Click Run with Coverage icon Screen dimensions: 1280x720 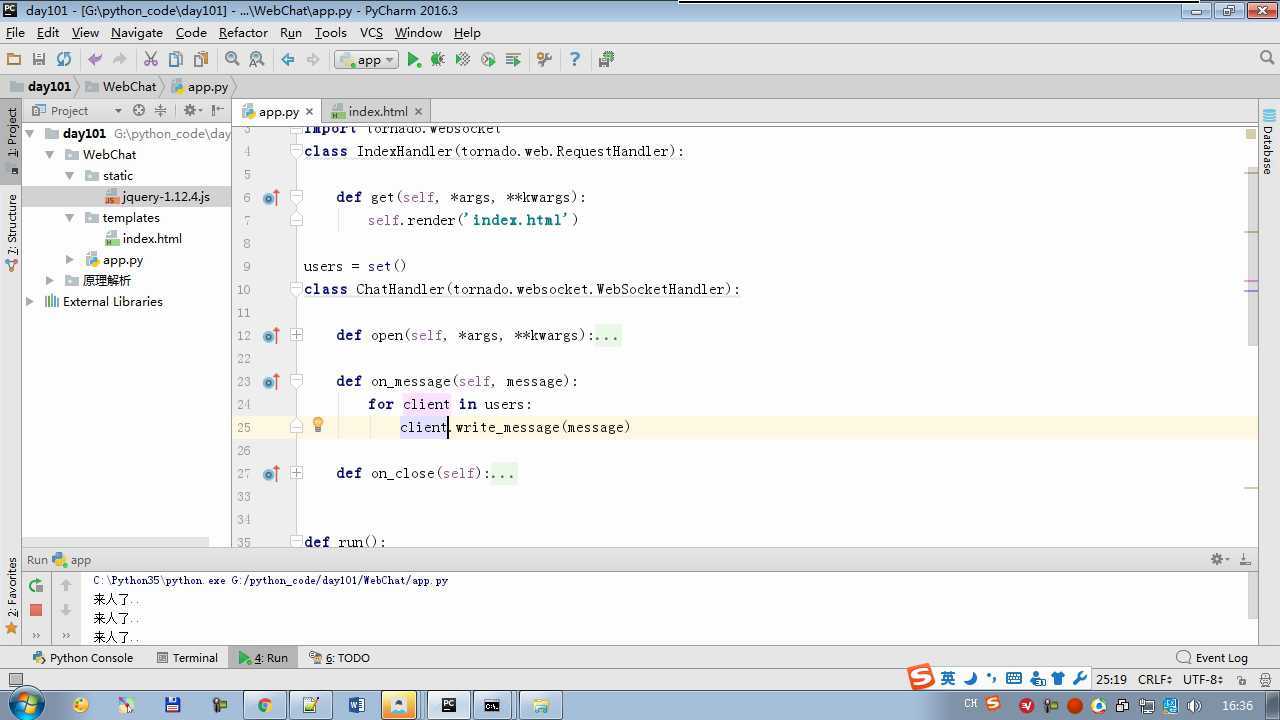click(x=463, y=60)
